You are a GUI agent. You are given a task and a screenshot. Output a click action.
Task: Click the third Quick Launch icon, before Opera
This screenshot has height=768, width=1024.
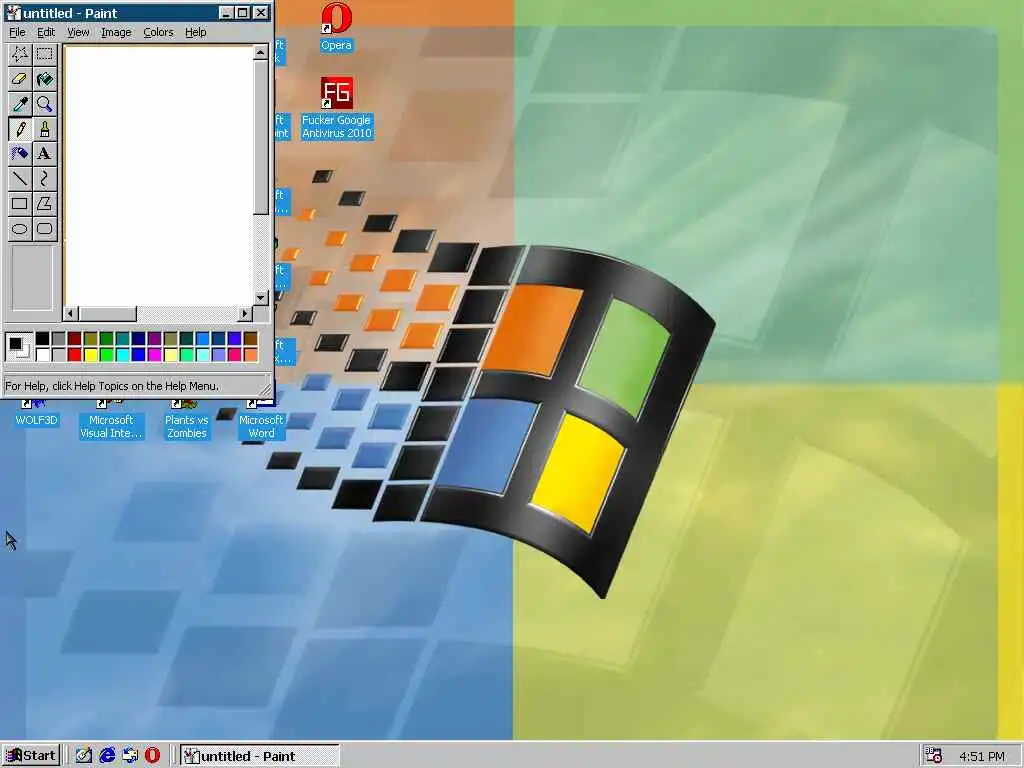coord(130,756)
